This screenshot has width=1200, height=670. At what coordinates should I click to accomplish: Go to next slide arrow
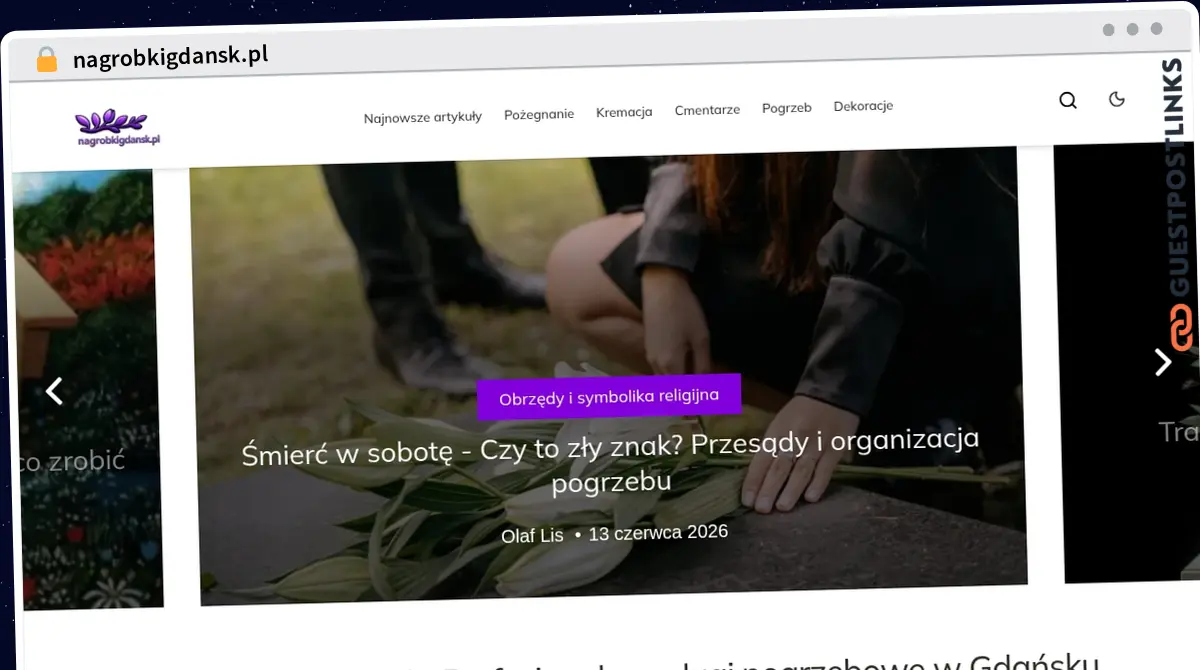pyautogui.click(x=1162, y=362)
